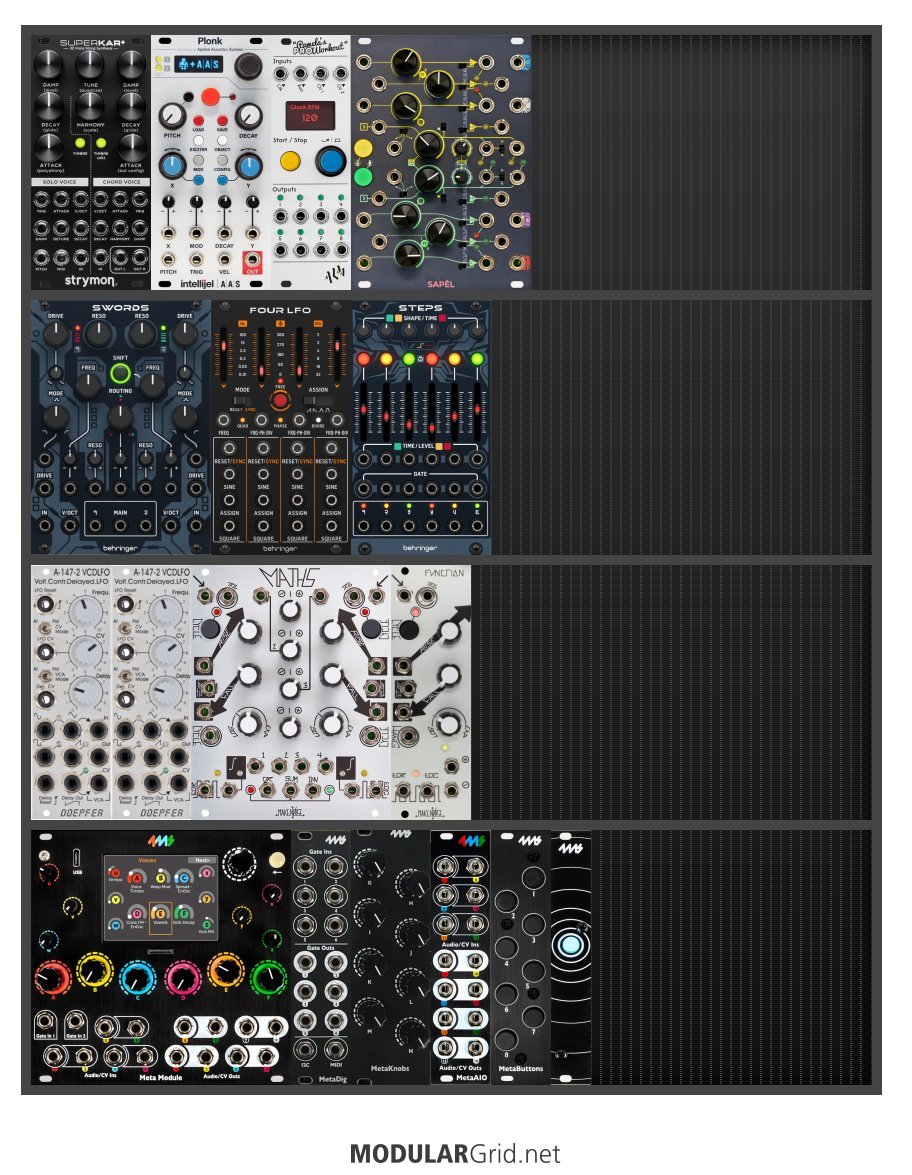Viewport: 912px width, 1175px height.
Task: Click the Meta Module main rotary encoder
Action: click(x=239, y=863)
